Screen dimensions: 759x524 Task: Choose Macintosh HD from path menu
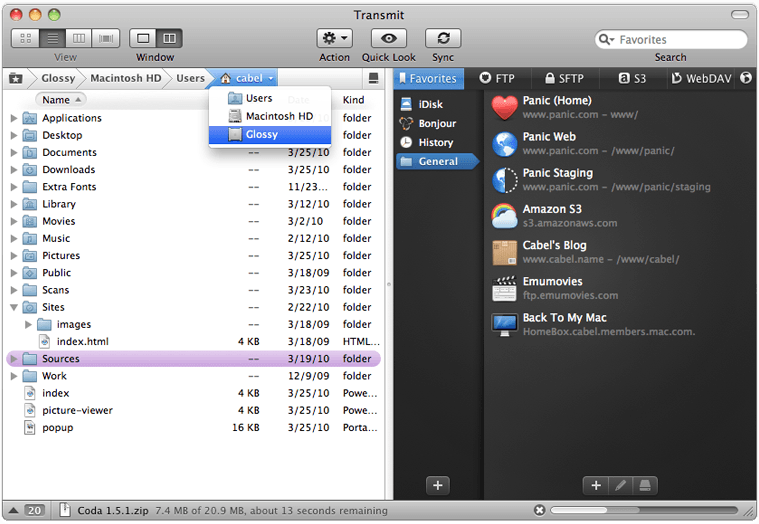[x=279, y=116]
